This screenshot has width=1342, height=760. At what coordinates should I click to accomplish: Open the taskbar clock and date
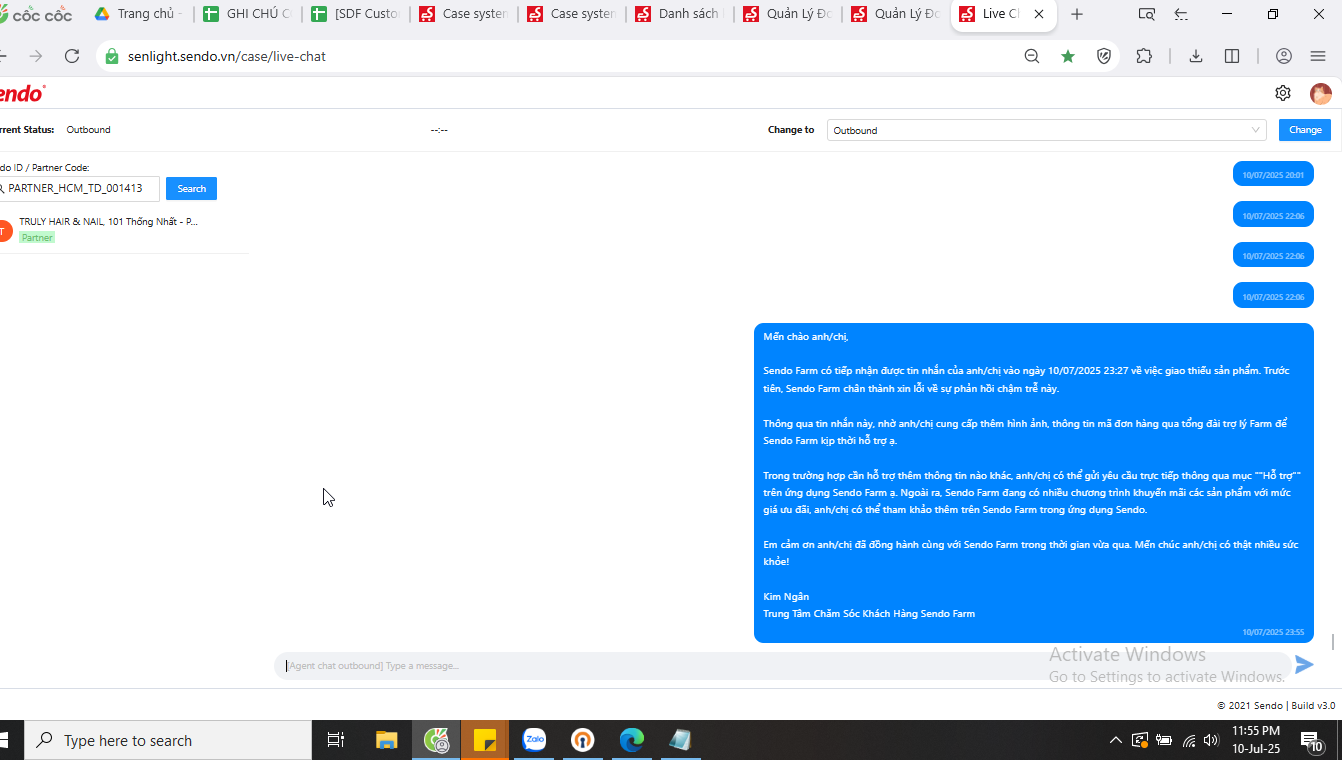click(1256, 740)
